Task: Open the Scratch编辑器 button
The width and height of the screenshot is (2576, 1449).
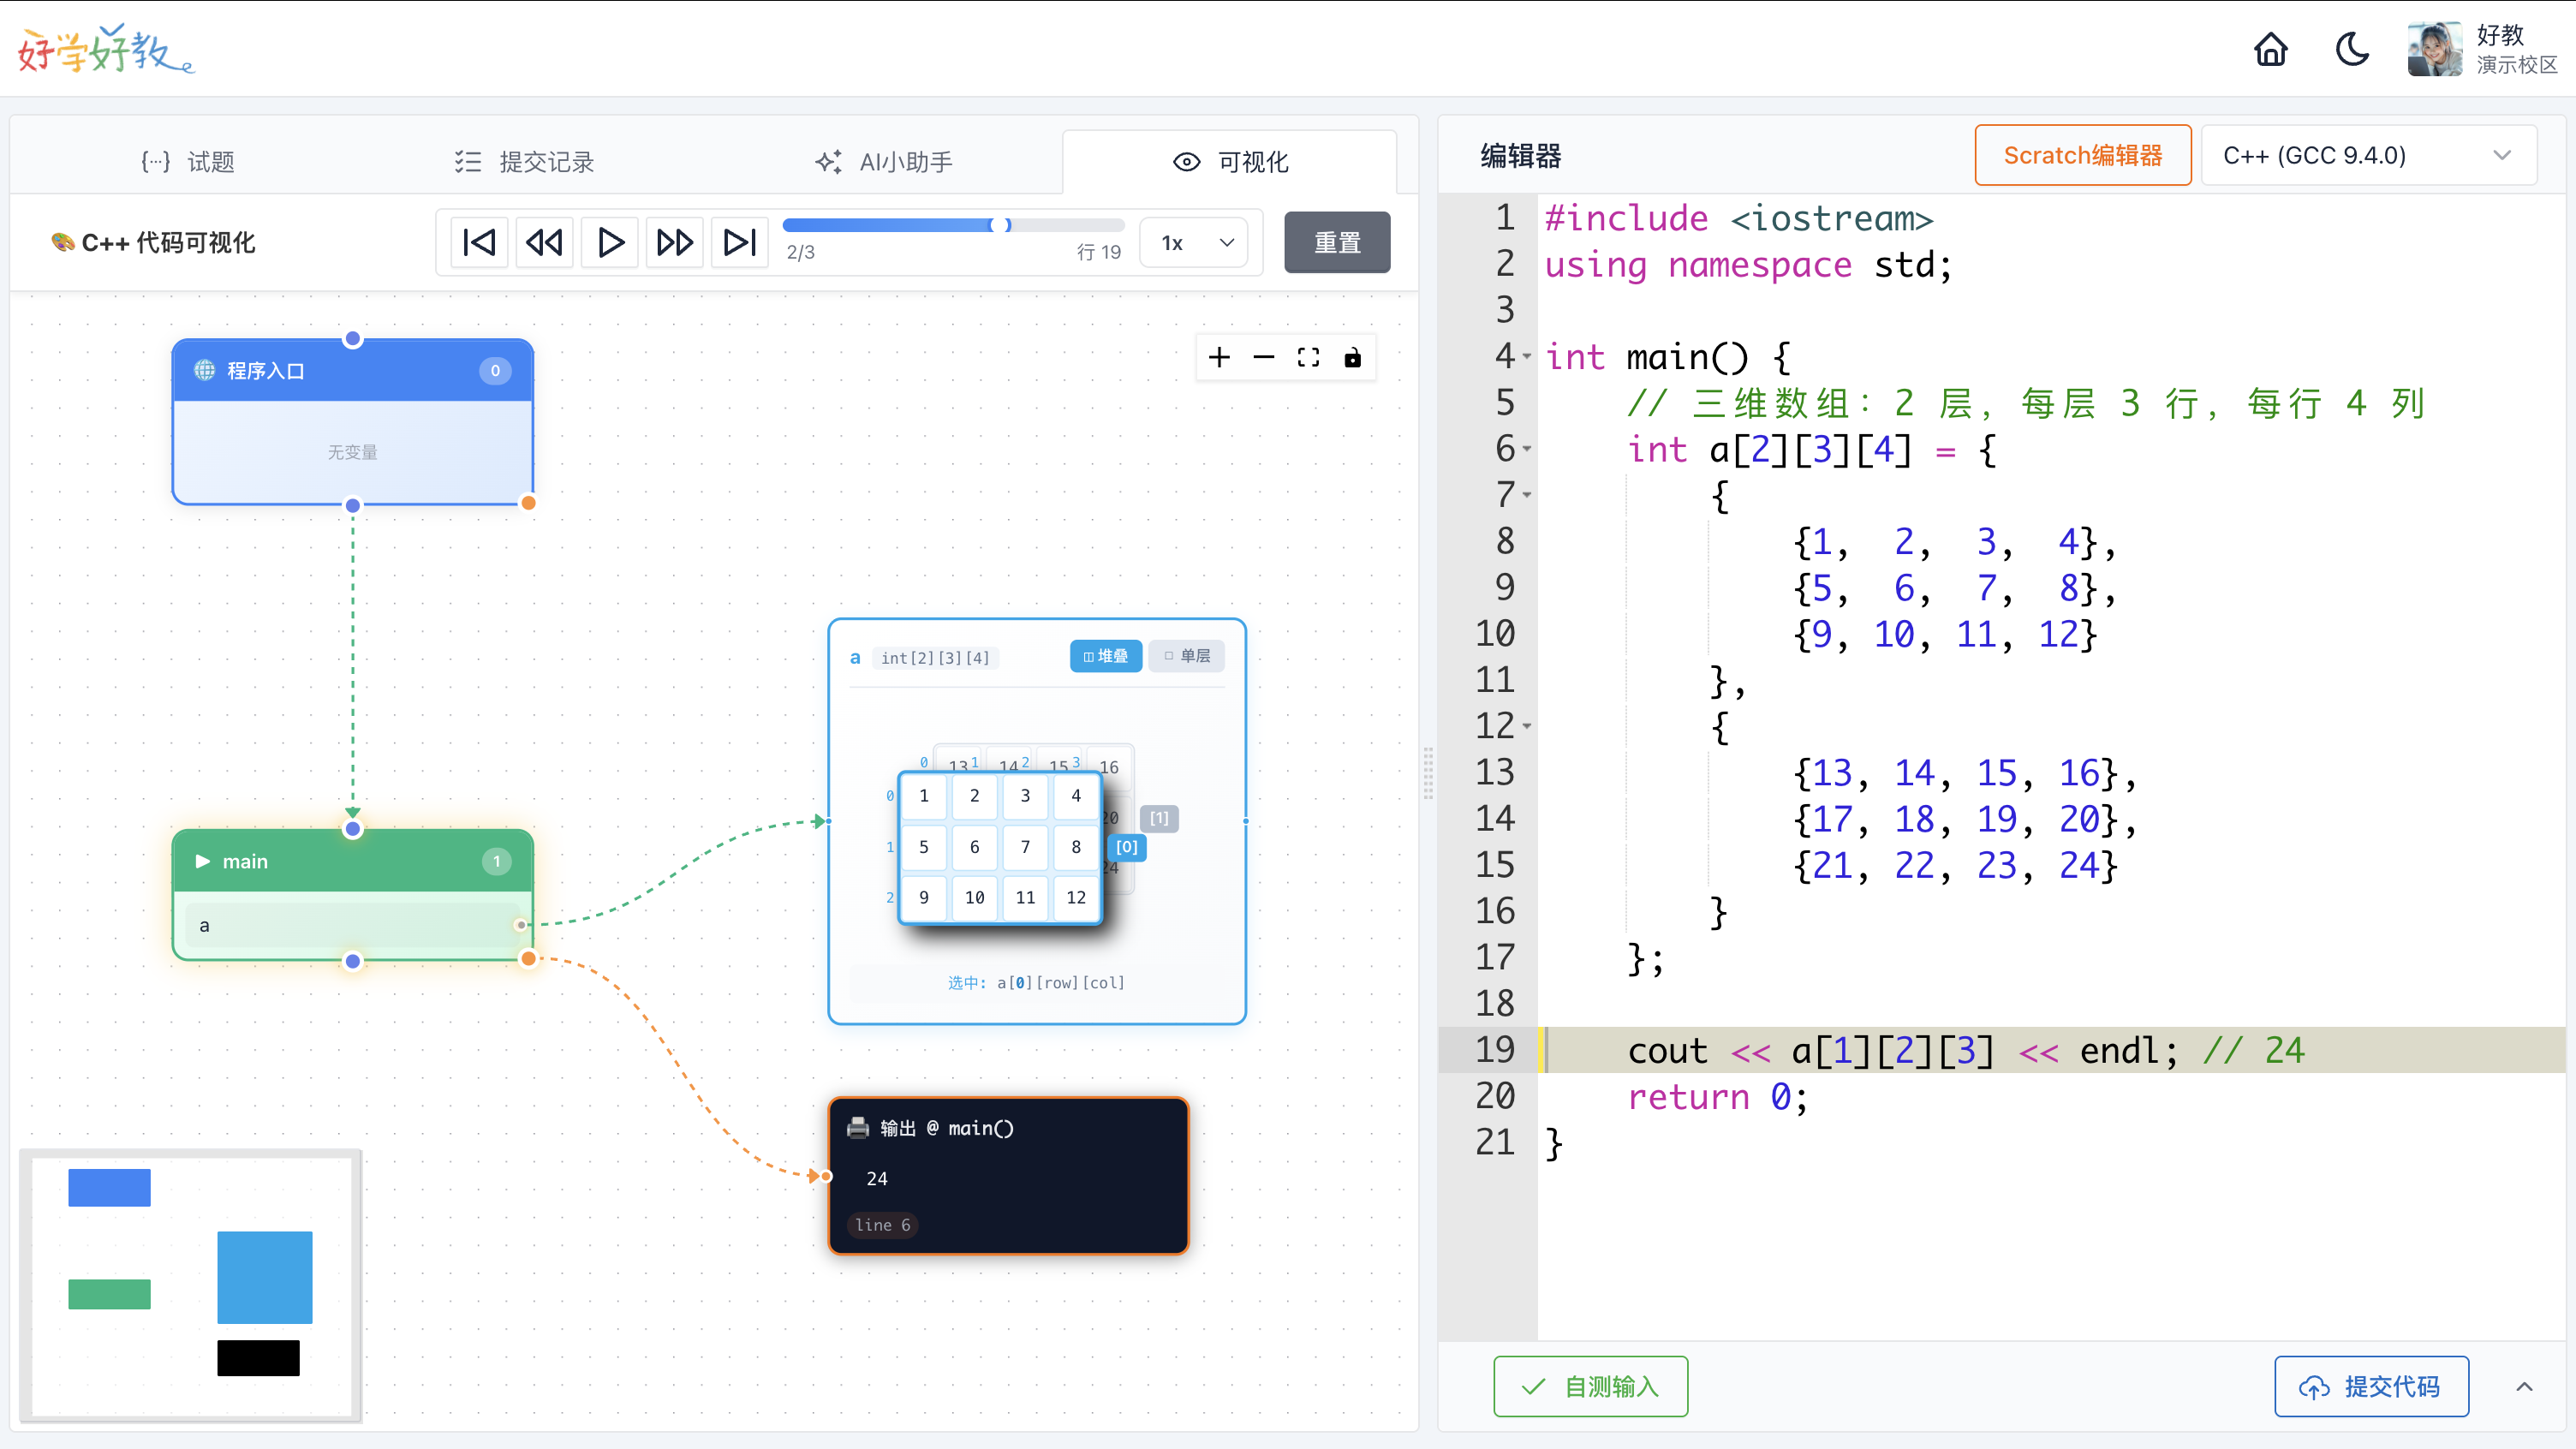Action: click(x=2082, y=156)
